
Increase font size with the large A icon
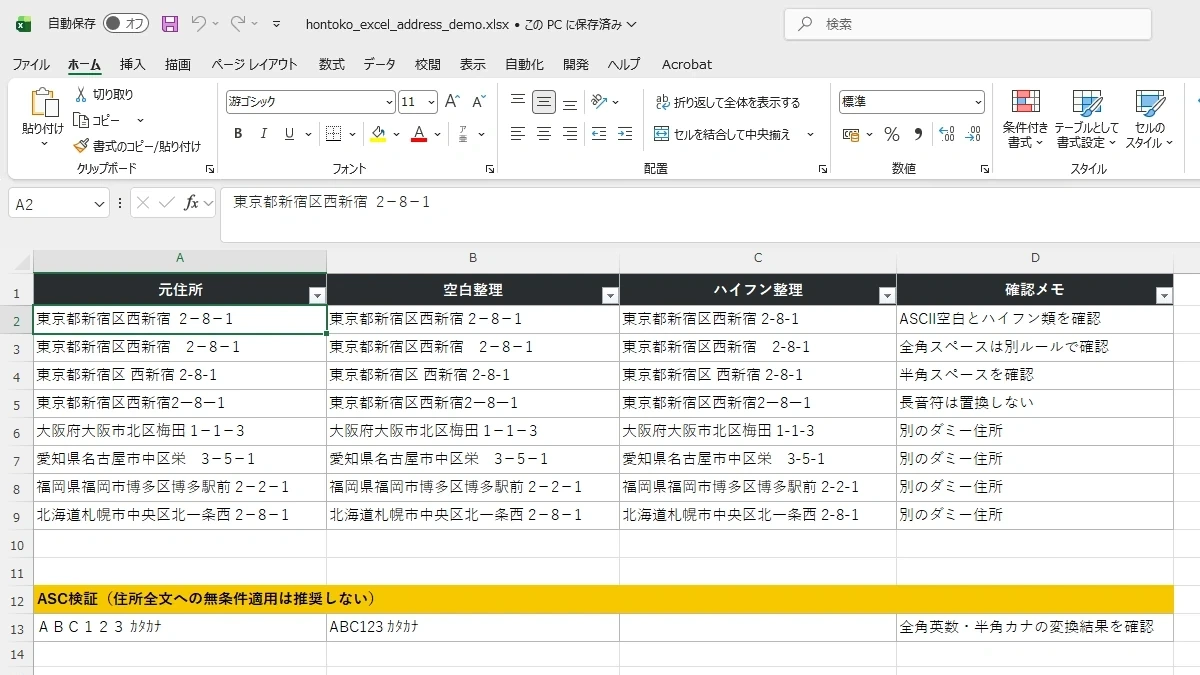452,102
